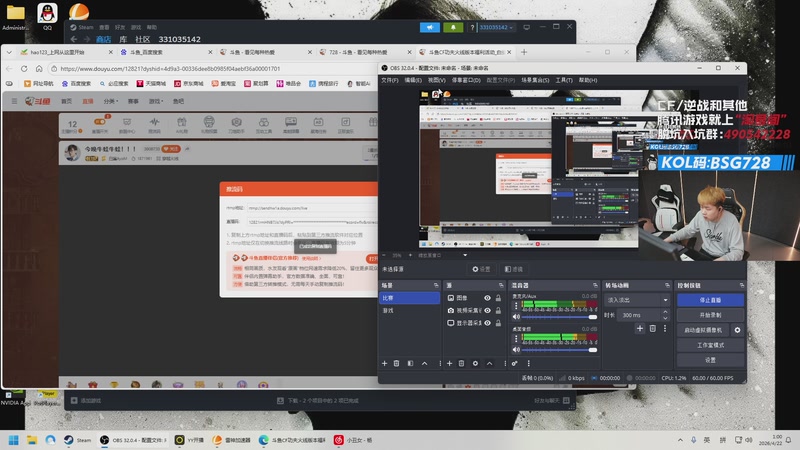
Task: Toggle visibility of 图像 source
Action: point(487,298)
